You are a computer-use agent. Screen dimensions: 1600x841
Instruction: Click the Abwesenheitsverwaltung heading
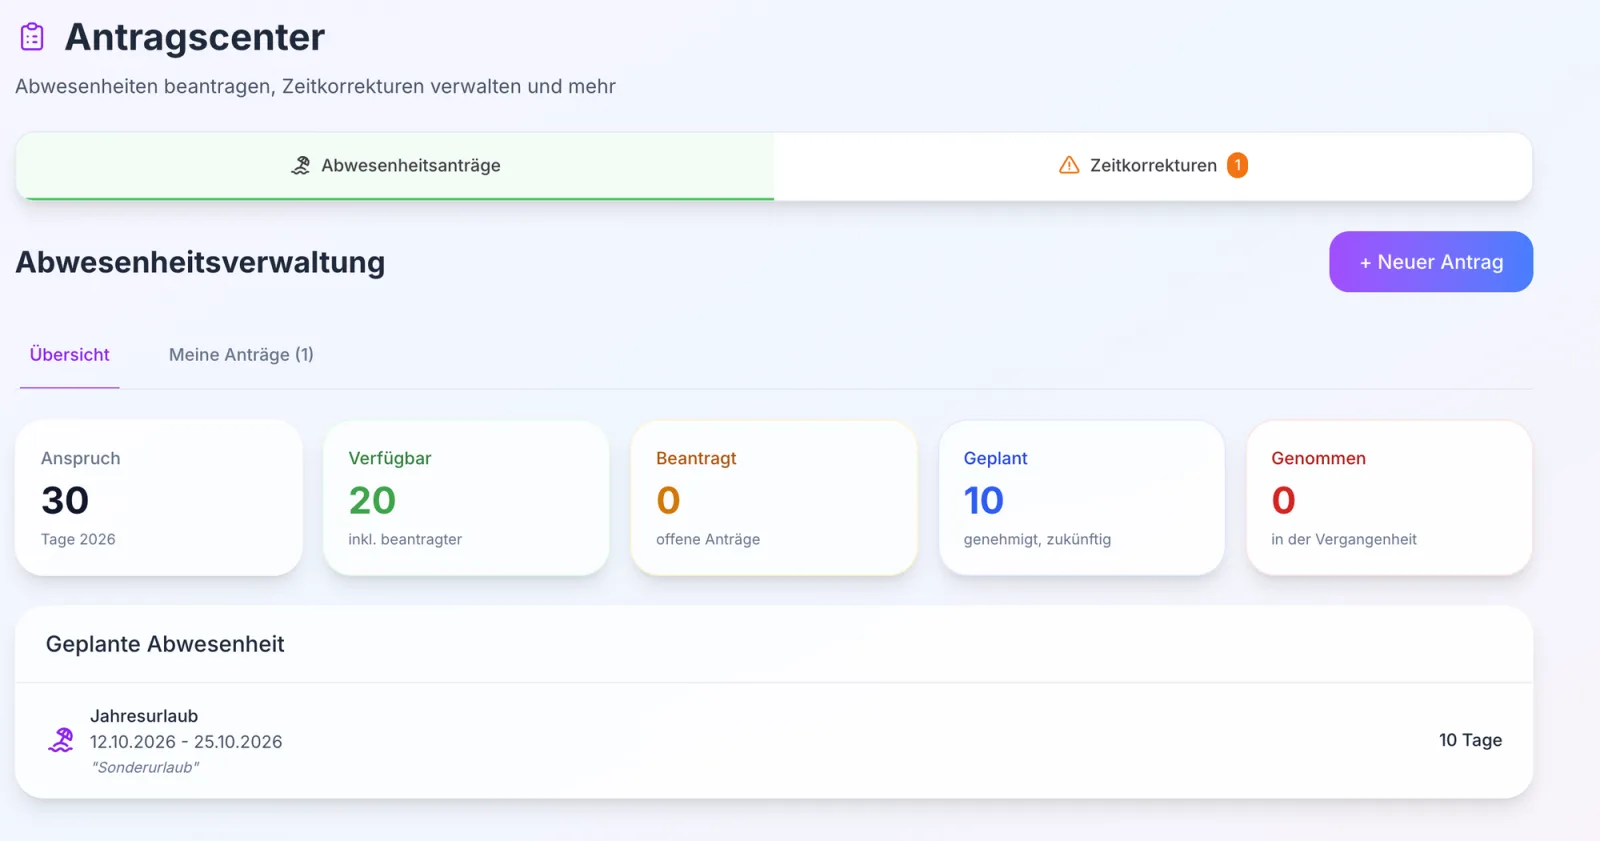(x=200, y=262)
